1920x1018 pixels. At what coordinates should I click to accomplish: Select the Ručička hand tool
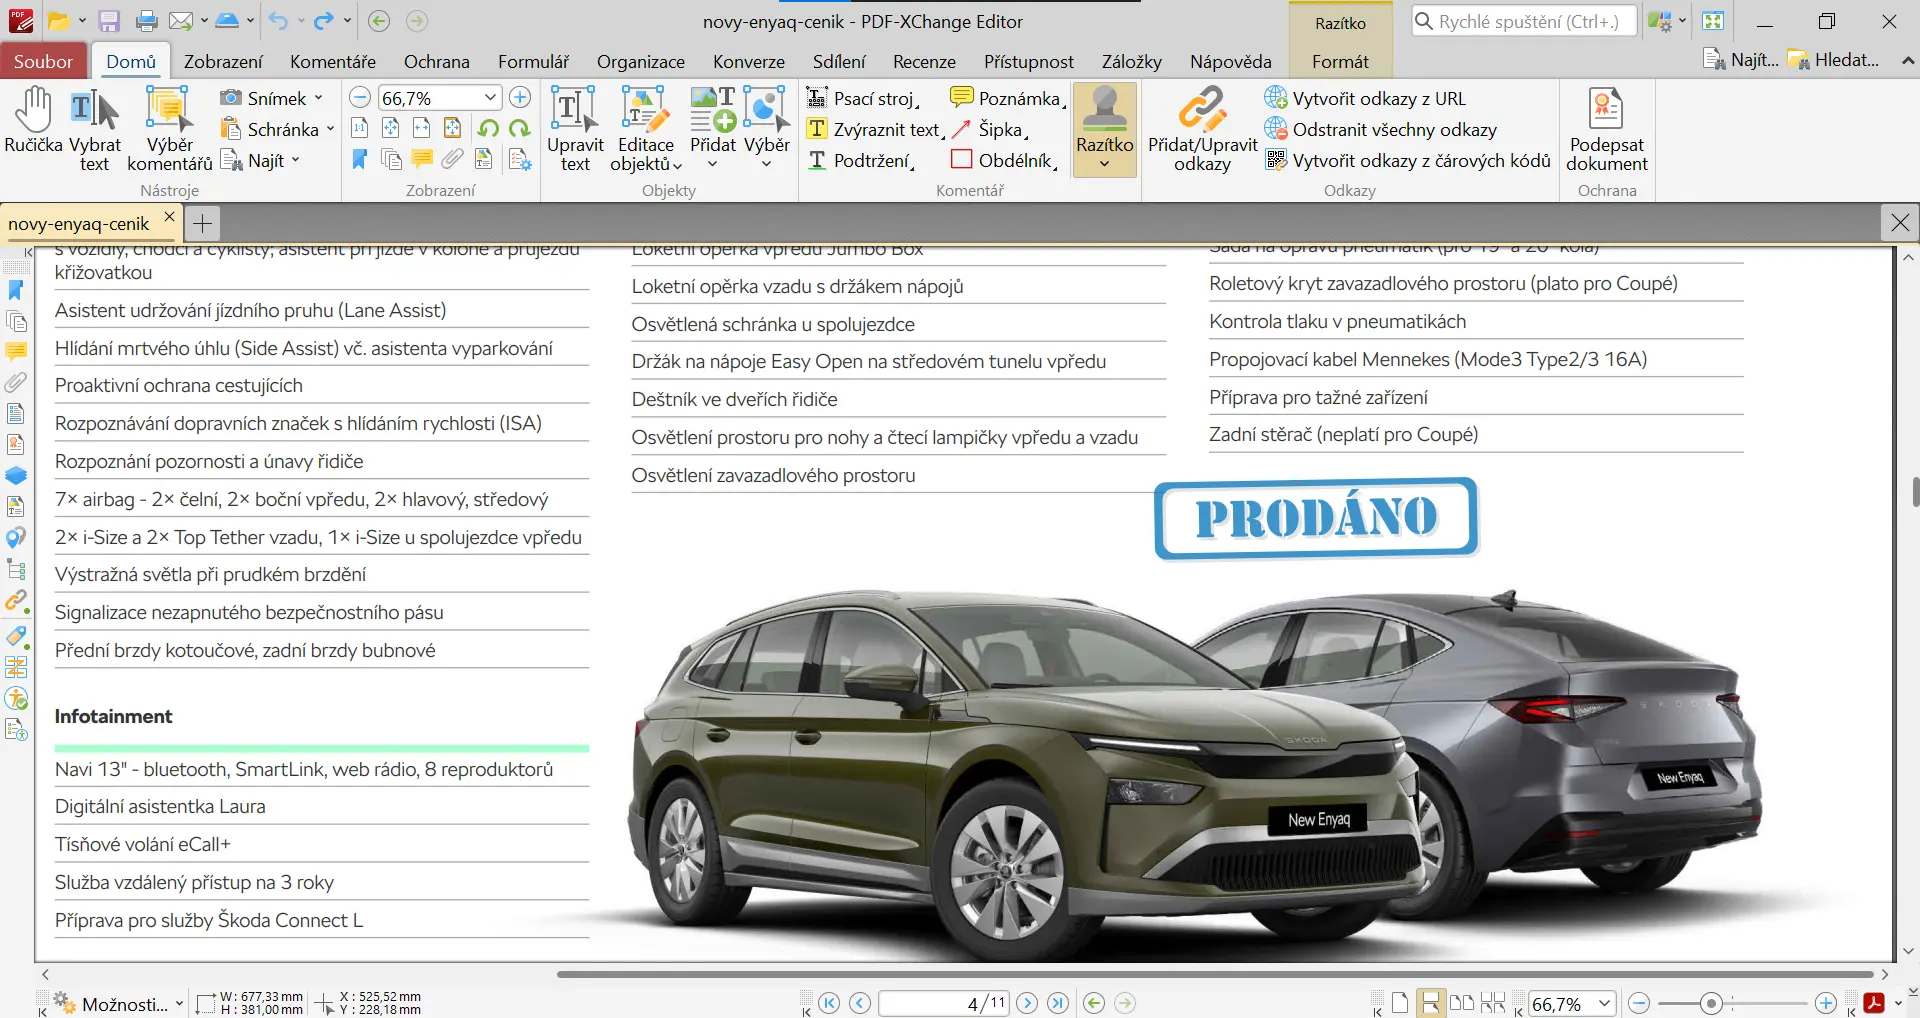tap(33, 121)
